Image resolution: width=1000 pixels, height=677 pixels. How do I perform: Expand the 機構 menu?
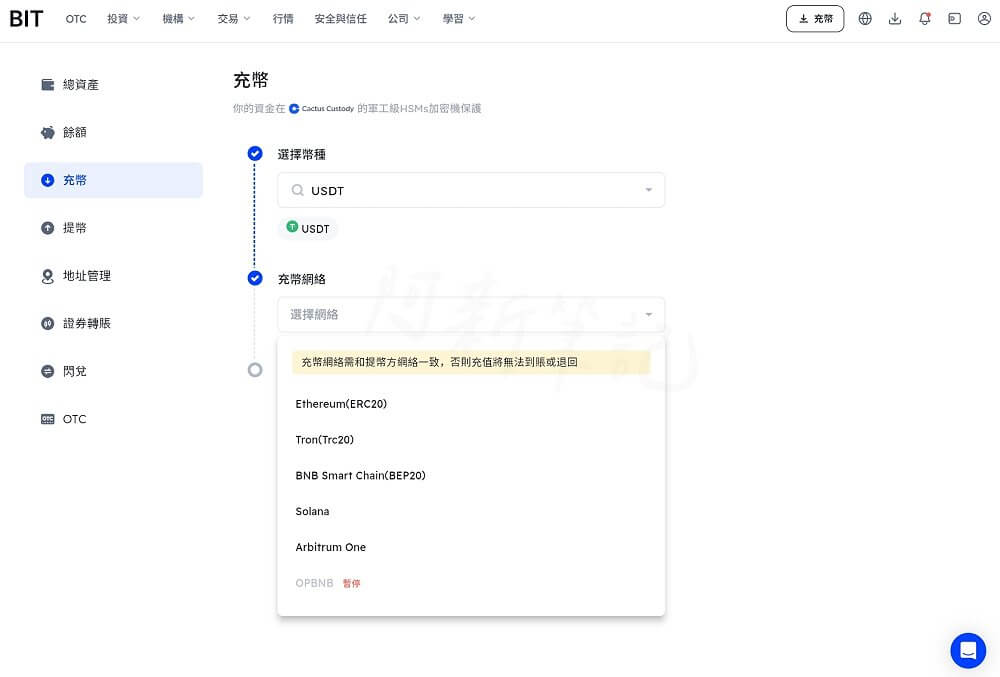(179, 18)
